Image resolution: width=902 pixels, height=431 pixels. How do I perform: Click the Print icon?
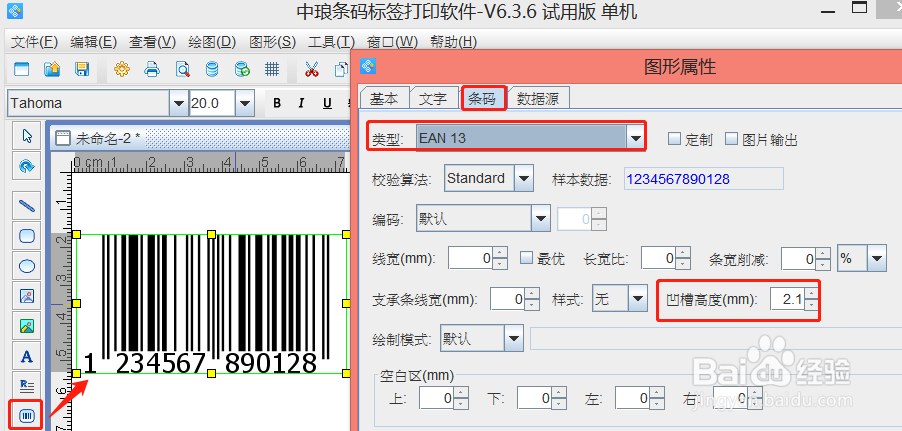click(x=152, y=70)
